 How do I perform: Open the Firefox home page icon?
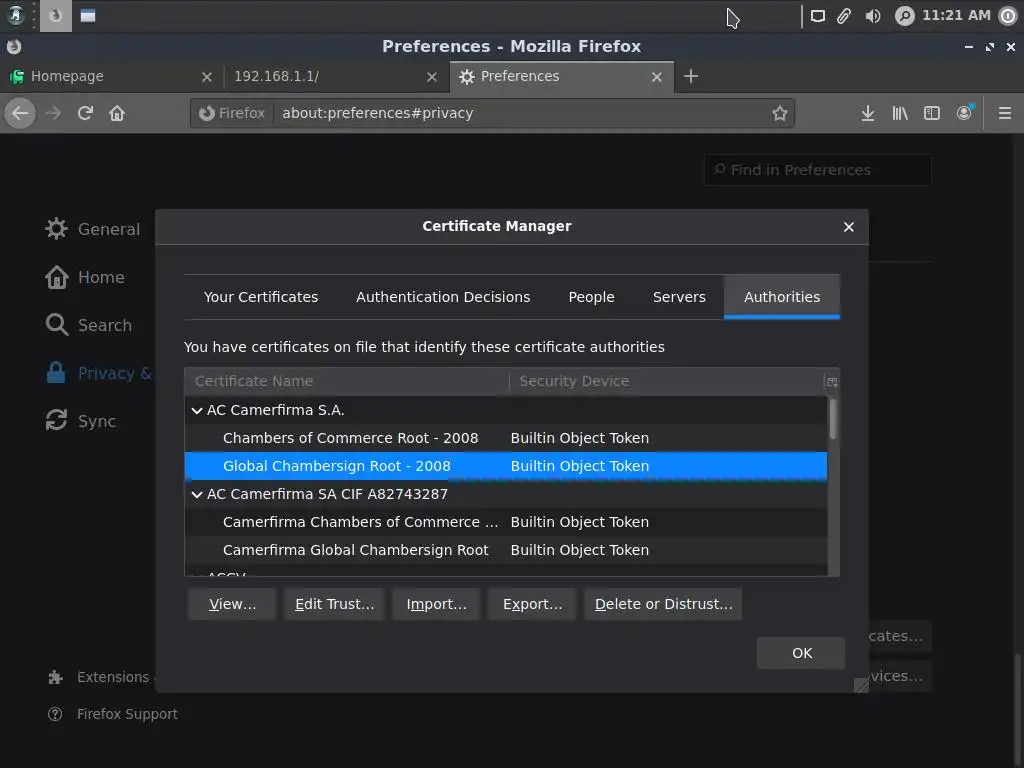(x=117, y=113)
